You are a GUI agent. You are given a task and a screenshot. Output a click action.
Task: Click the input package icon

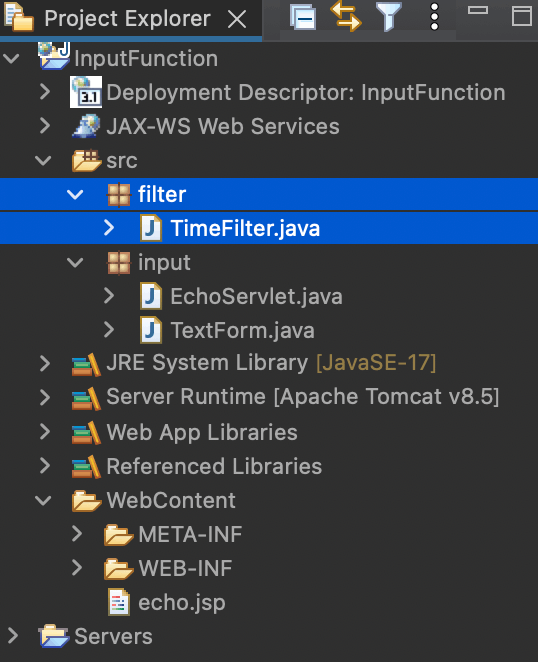coord(119,263)
